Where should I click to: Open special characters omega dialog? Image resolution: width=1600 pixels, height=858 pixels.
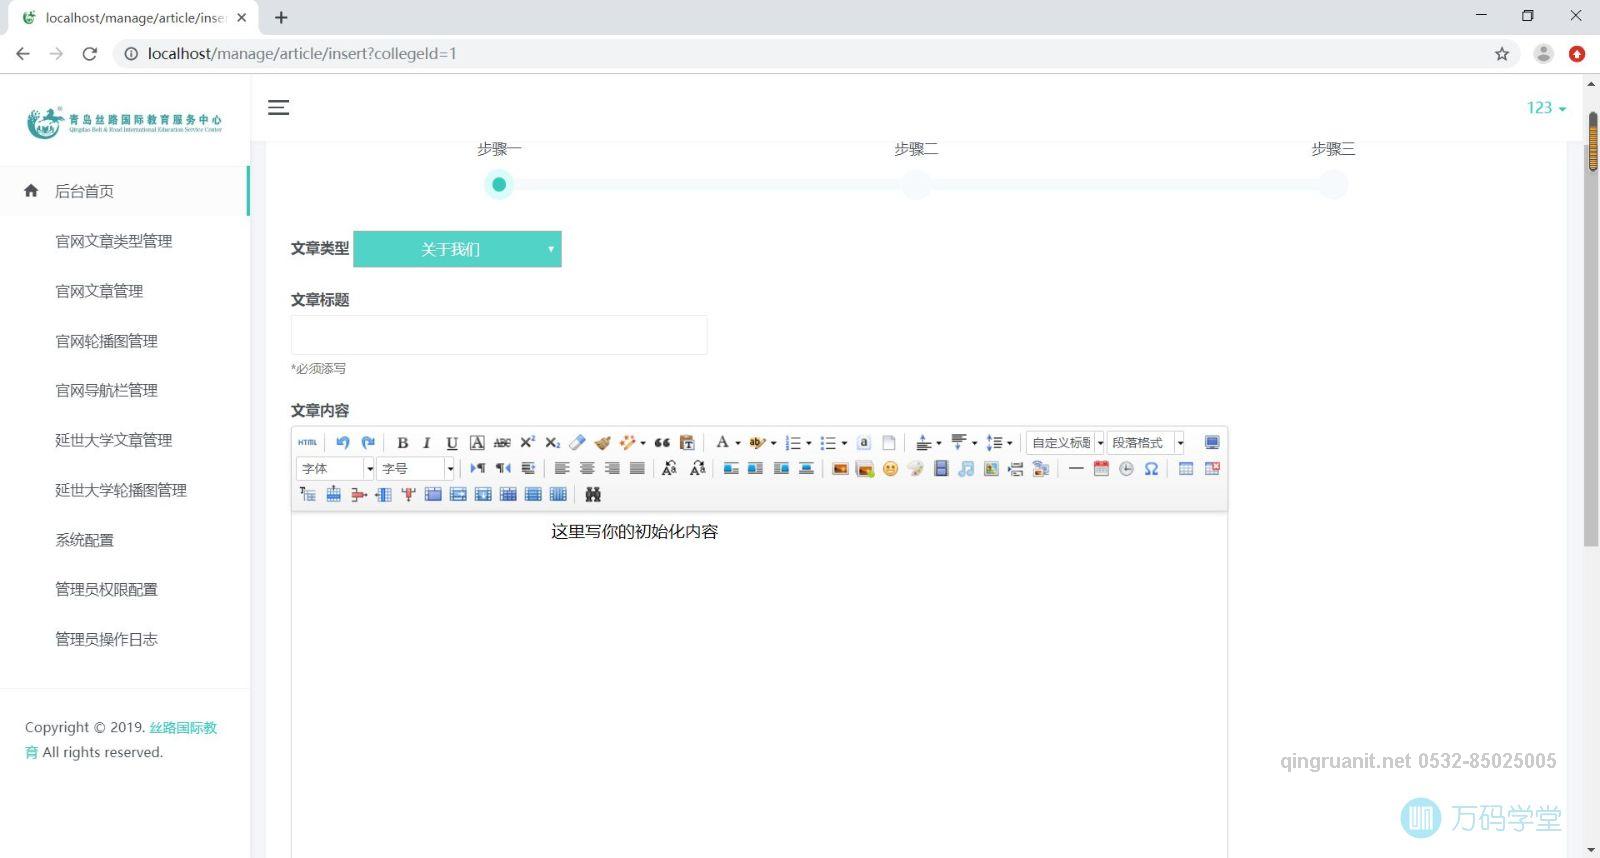pyautogui.click(x=1151, y=468)
